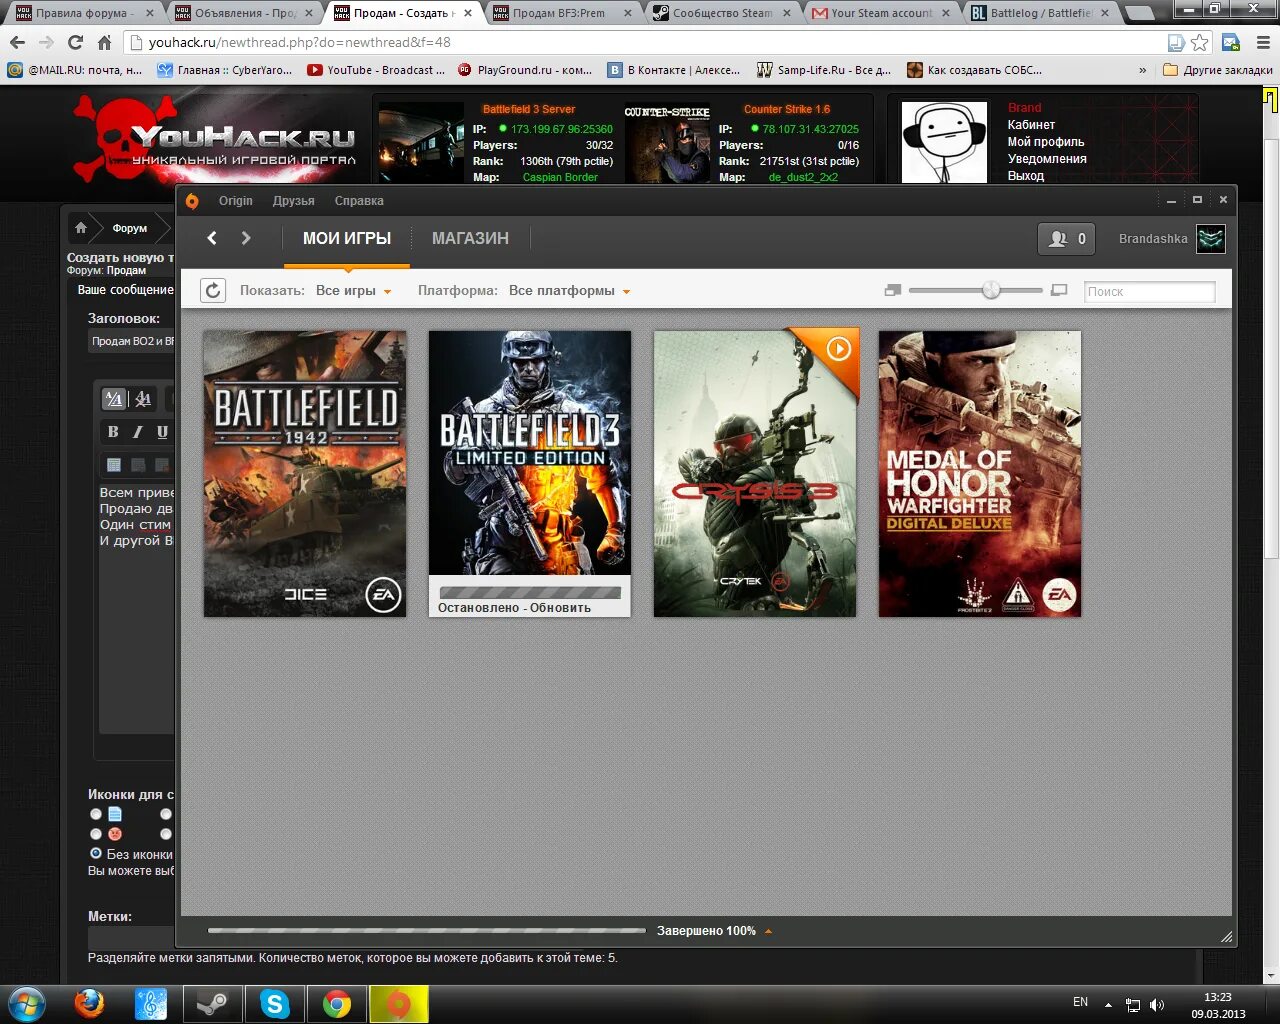Image resolution: width=1280 pixels, height=1024 pixels.
Task: Open Chrome's home page button
Action: pyautogui.click(x=104, y=43)
